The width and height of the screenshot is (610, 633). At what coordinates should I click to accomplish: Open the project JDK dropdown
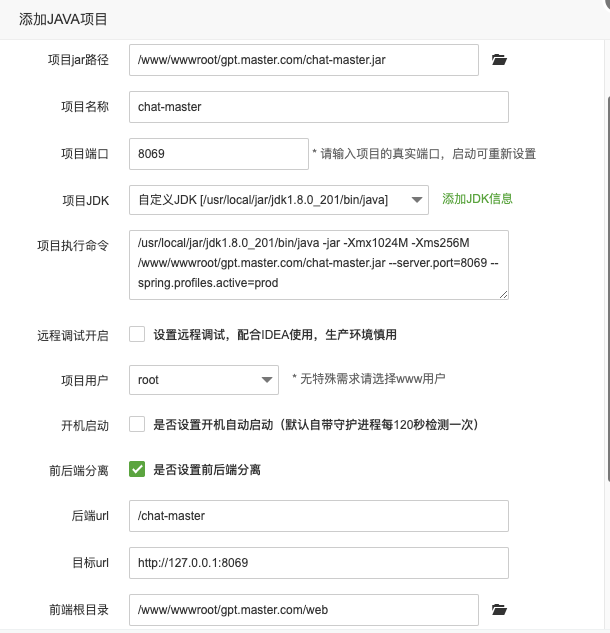pos(279,200)
